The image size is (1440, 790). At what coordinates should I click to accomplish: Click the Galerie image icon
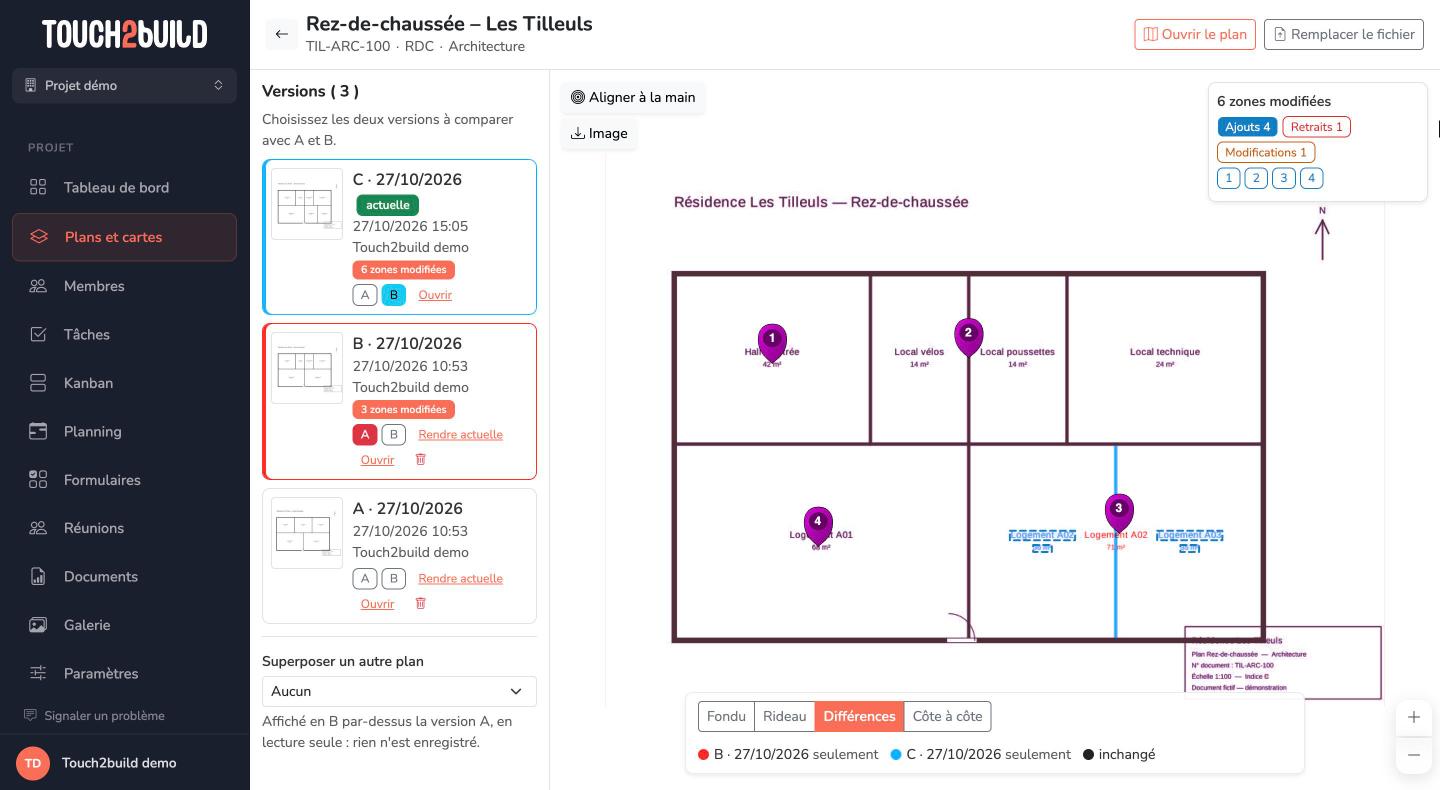click(x=38, y=625)
